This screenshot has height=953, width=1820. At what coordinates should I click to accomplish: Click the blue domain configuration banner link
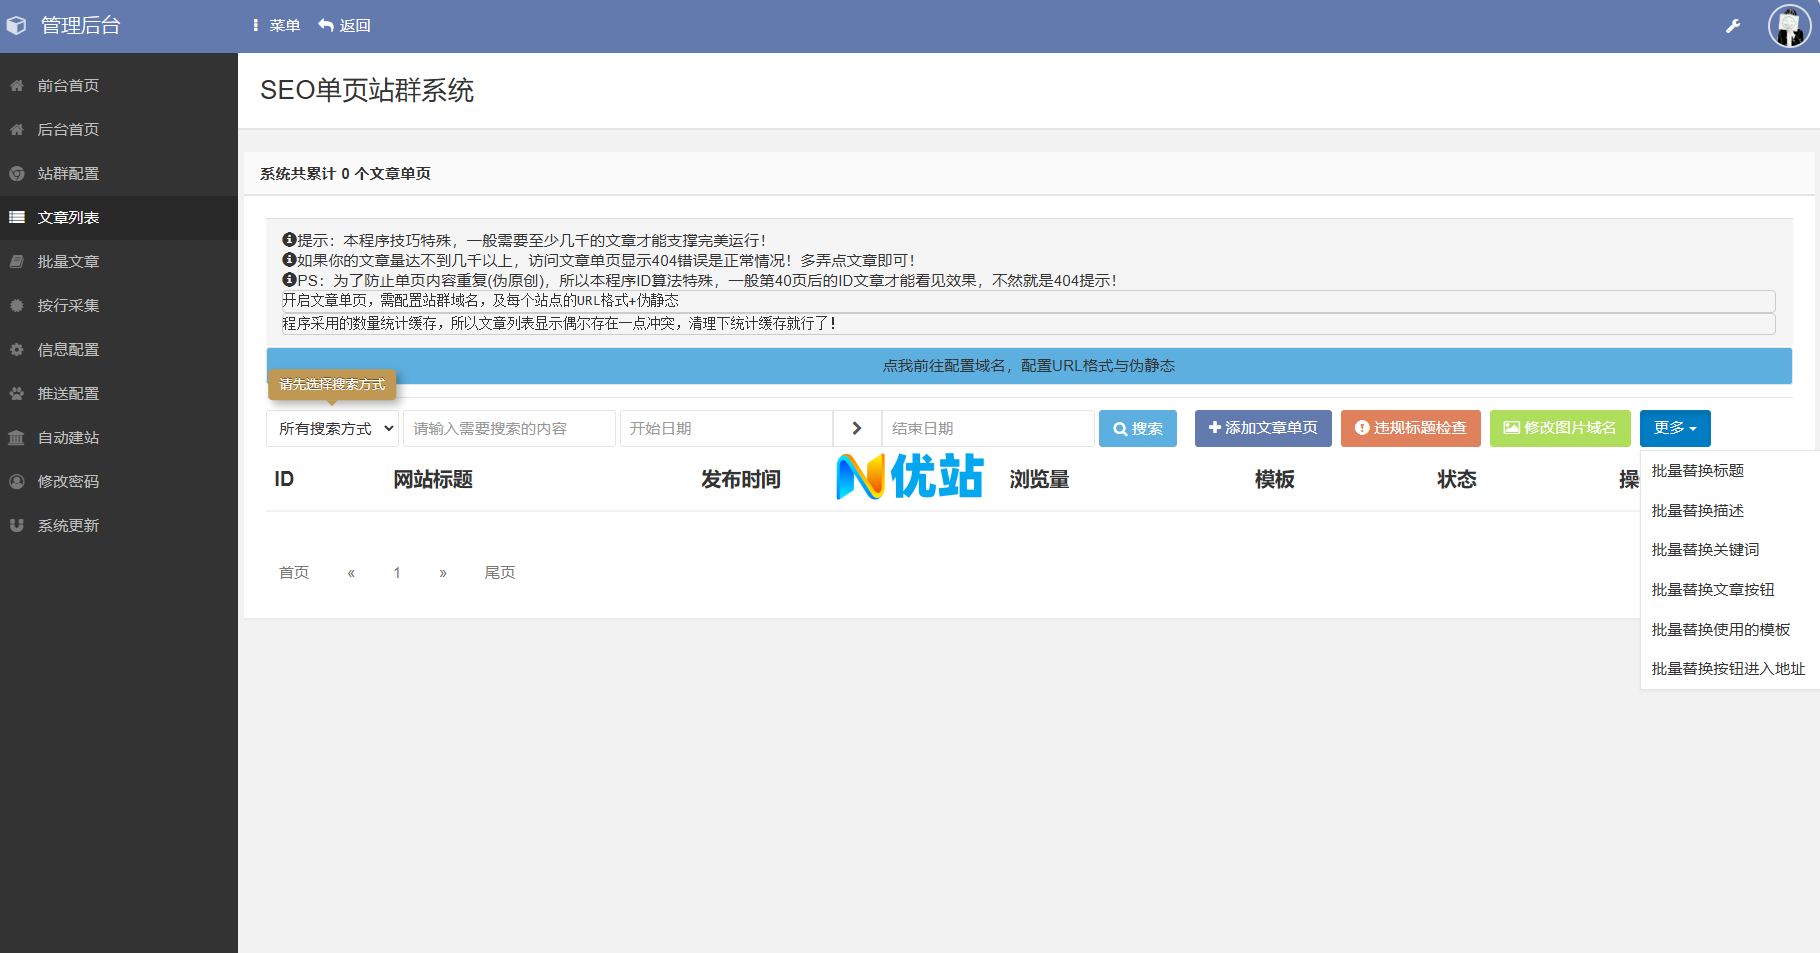(1028, 366)
